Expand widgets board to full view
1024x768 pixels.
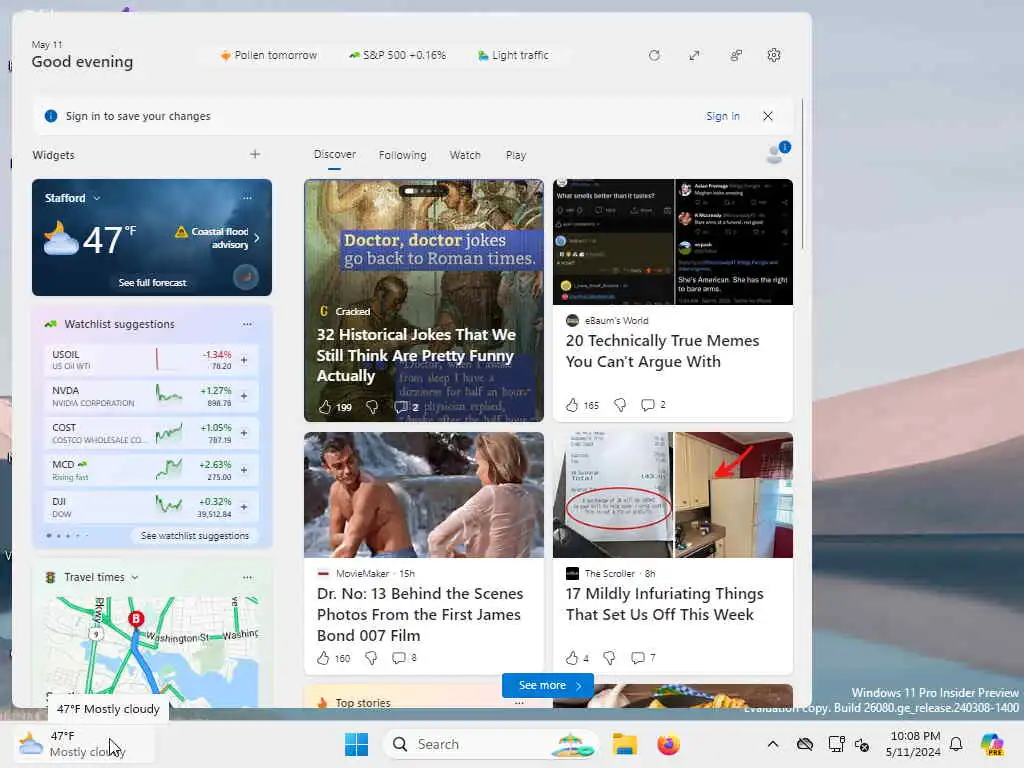[694, 56]
